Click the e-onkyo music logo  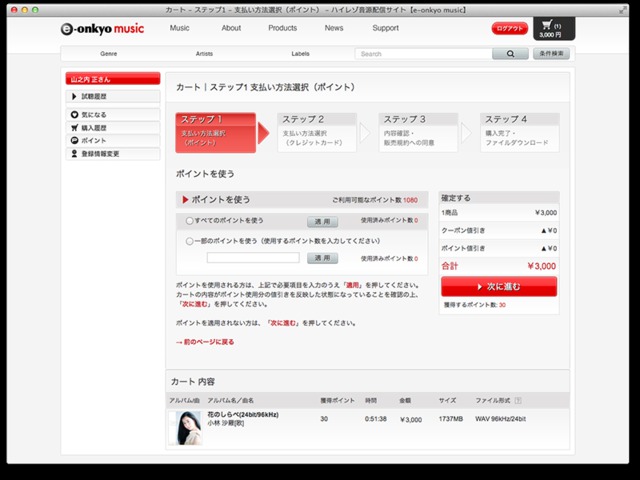[102, 28]
